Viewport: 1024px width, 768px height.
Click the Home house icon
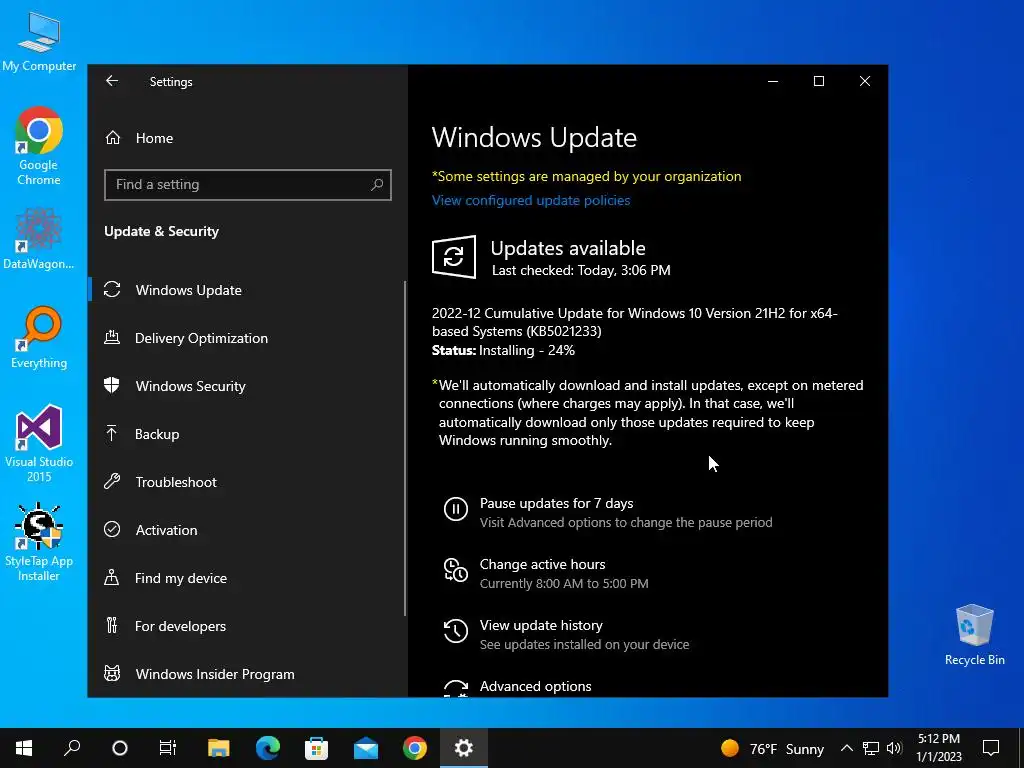tap(113, 138)
